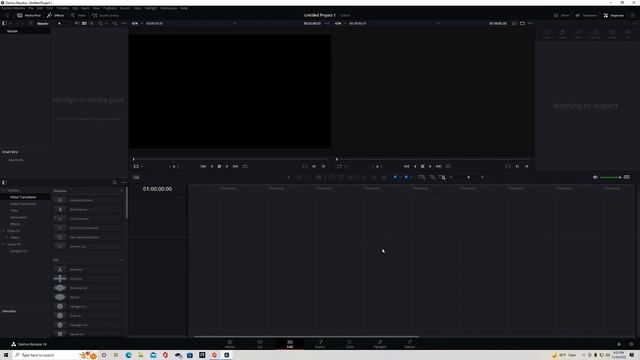Open timeline view options icon

pos(136,177)
